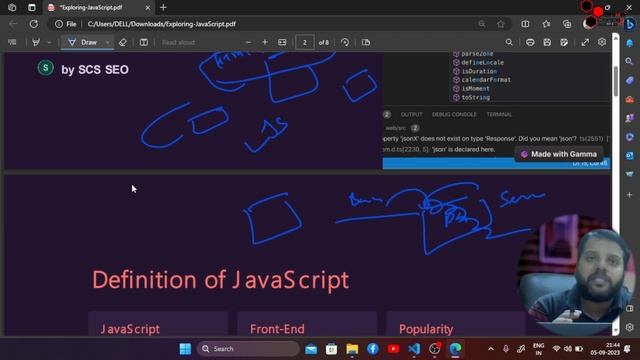The height and width of the screenshot is (360, 640).
Task: Open Find in PDF search icon
Action: 509,42
